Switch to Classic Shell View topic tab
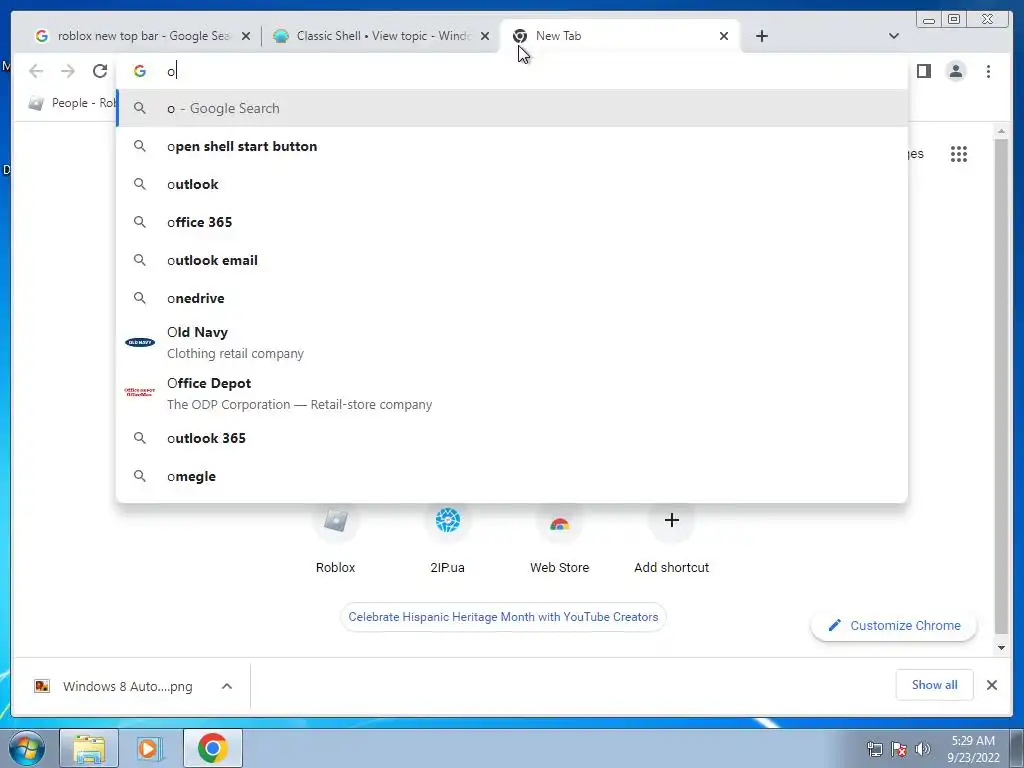This screenshot has width=1024, height=768. click(x=382, y=36)
